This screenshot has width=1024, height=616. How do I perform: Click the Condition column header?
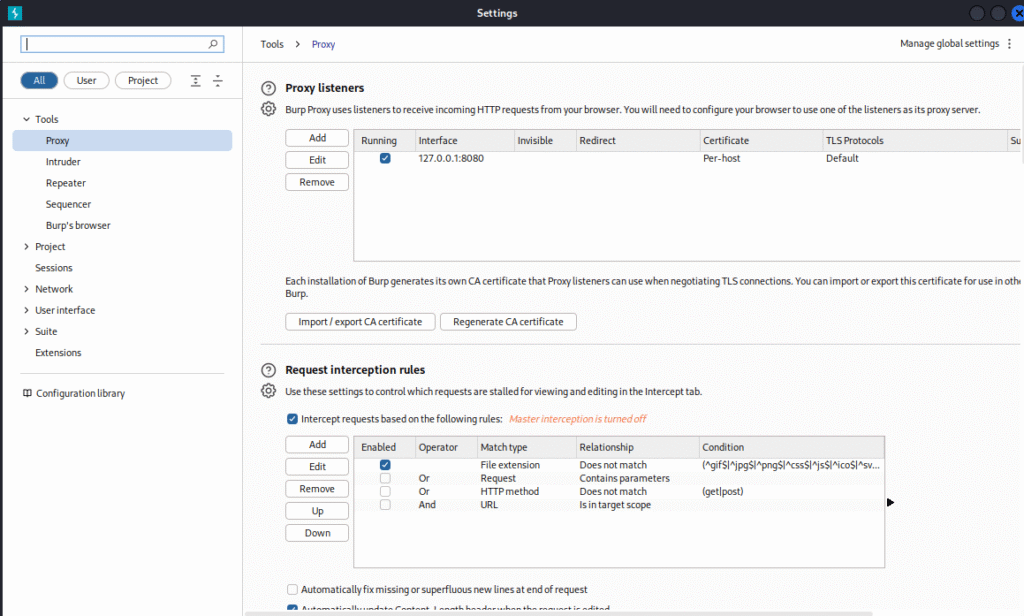click(x=792, y=447)
